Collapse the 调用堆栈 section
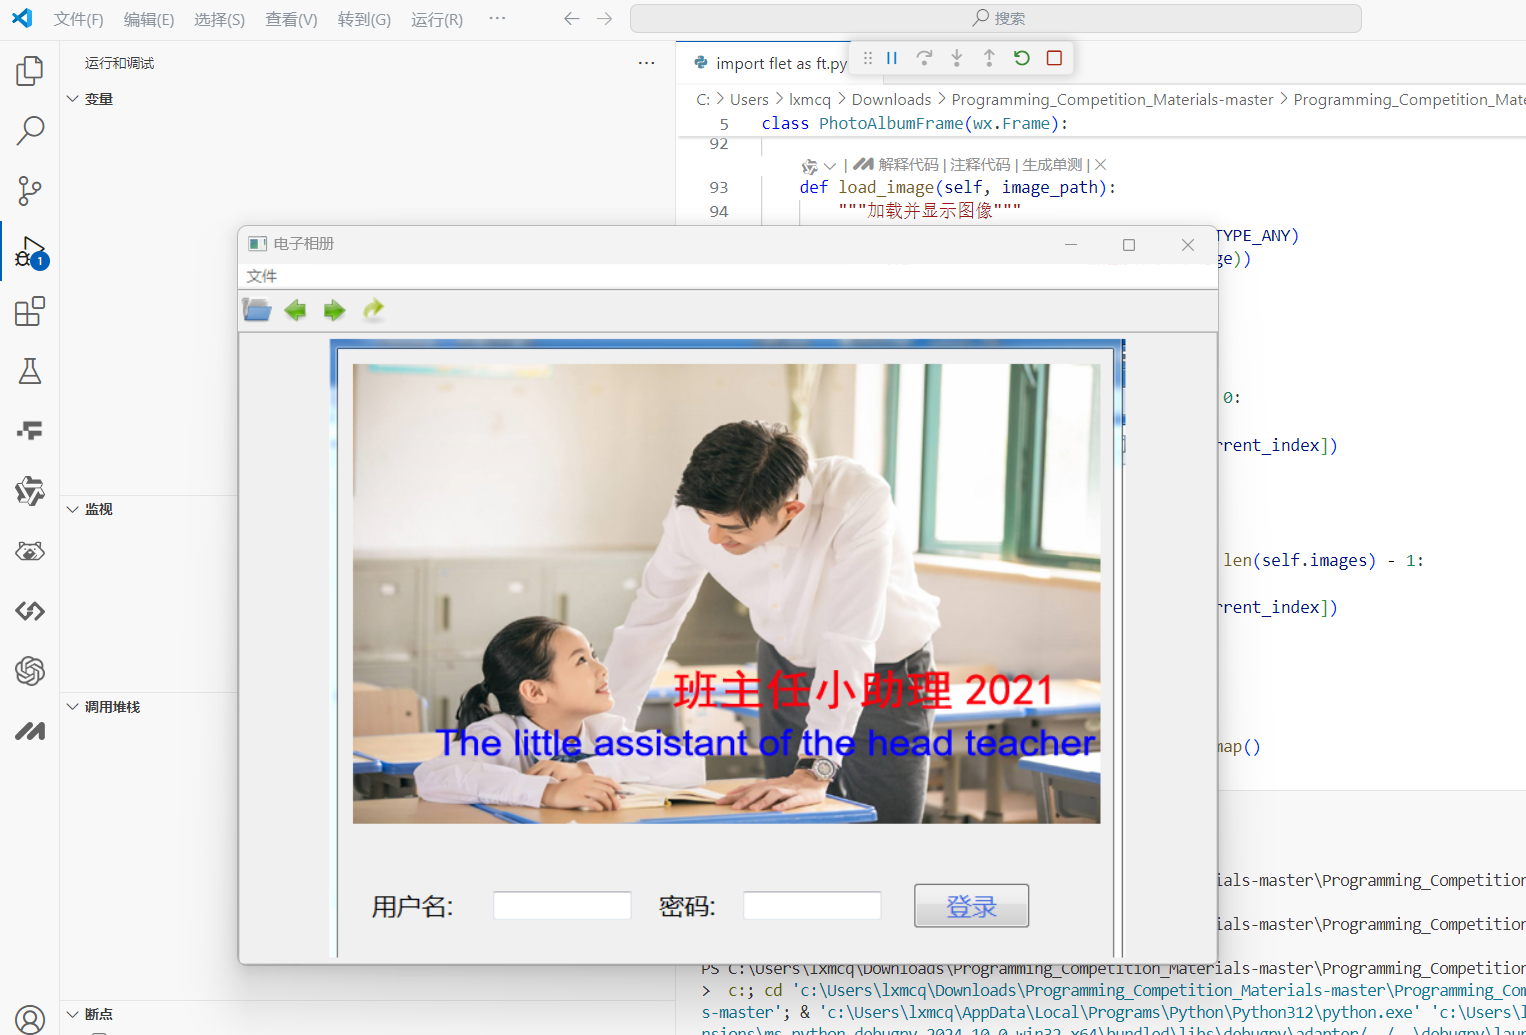The height and width of the screenshot is (1035, 1526). coord(72,707)
